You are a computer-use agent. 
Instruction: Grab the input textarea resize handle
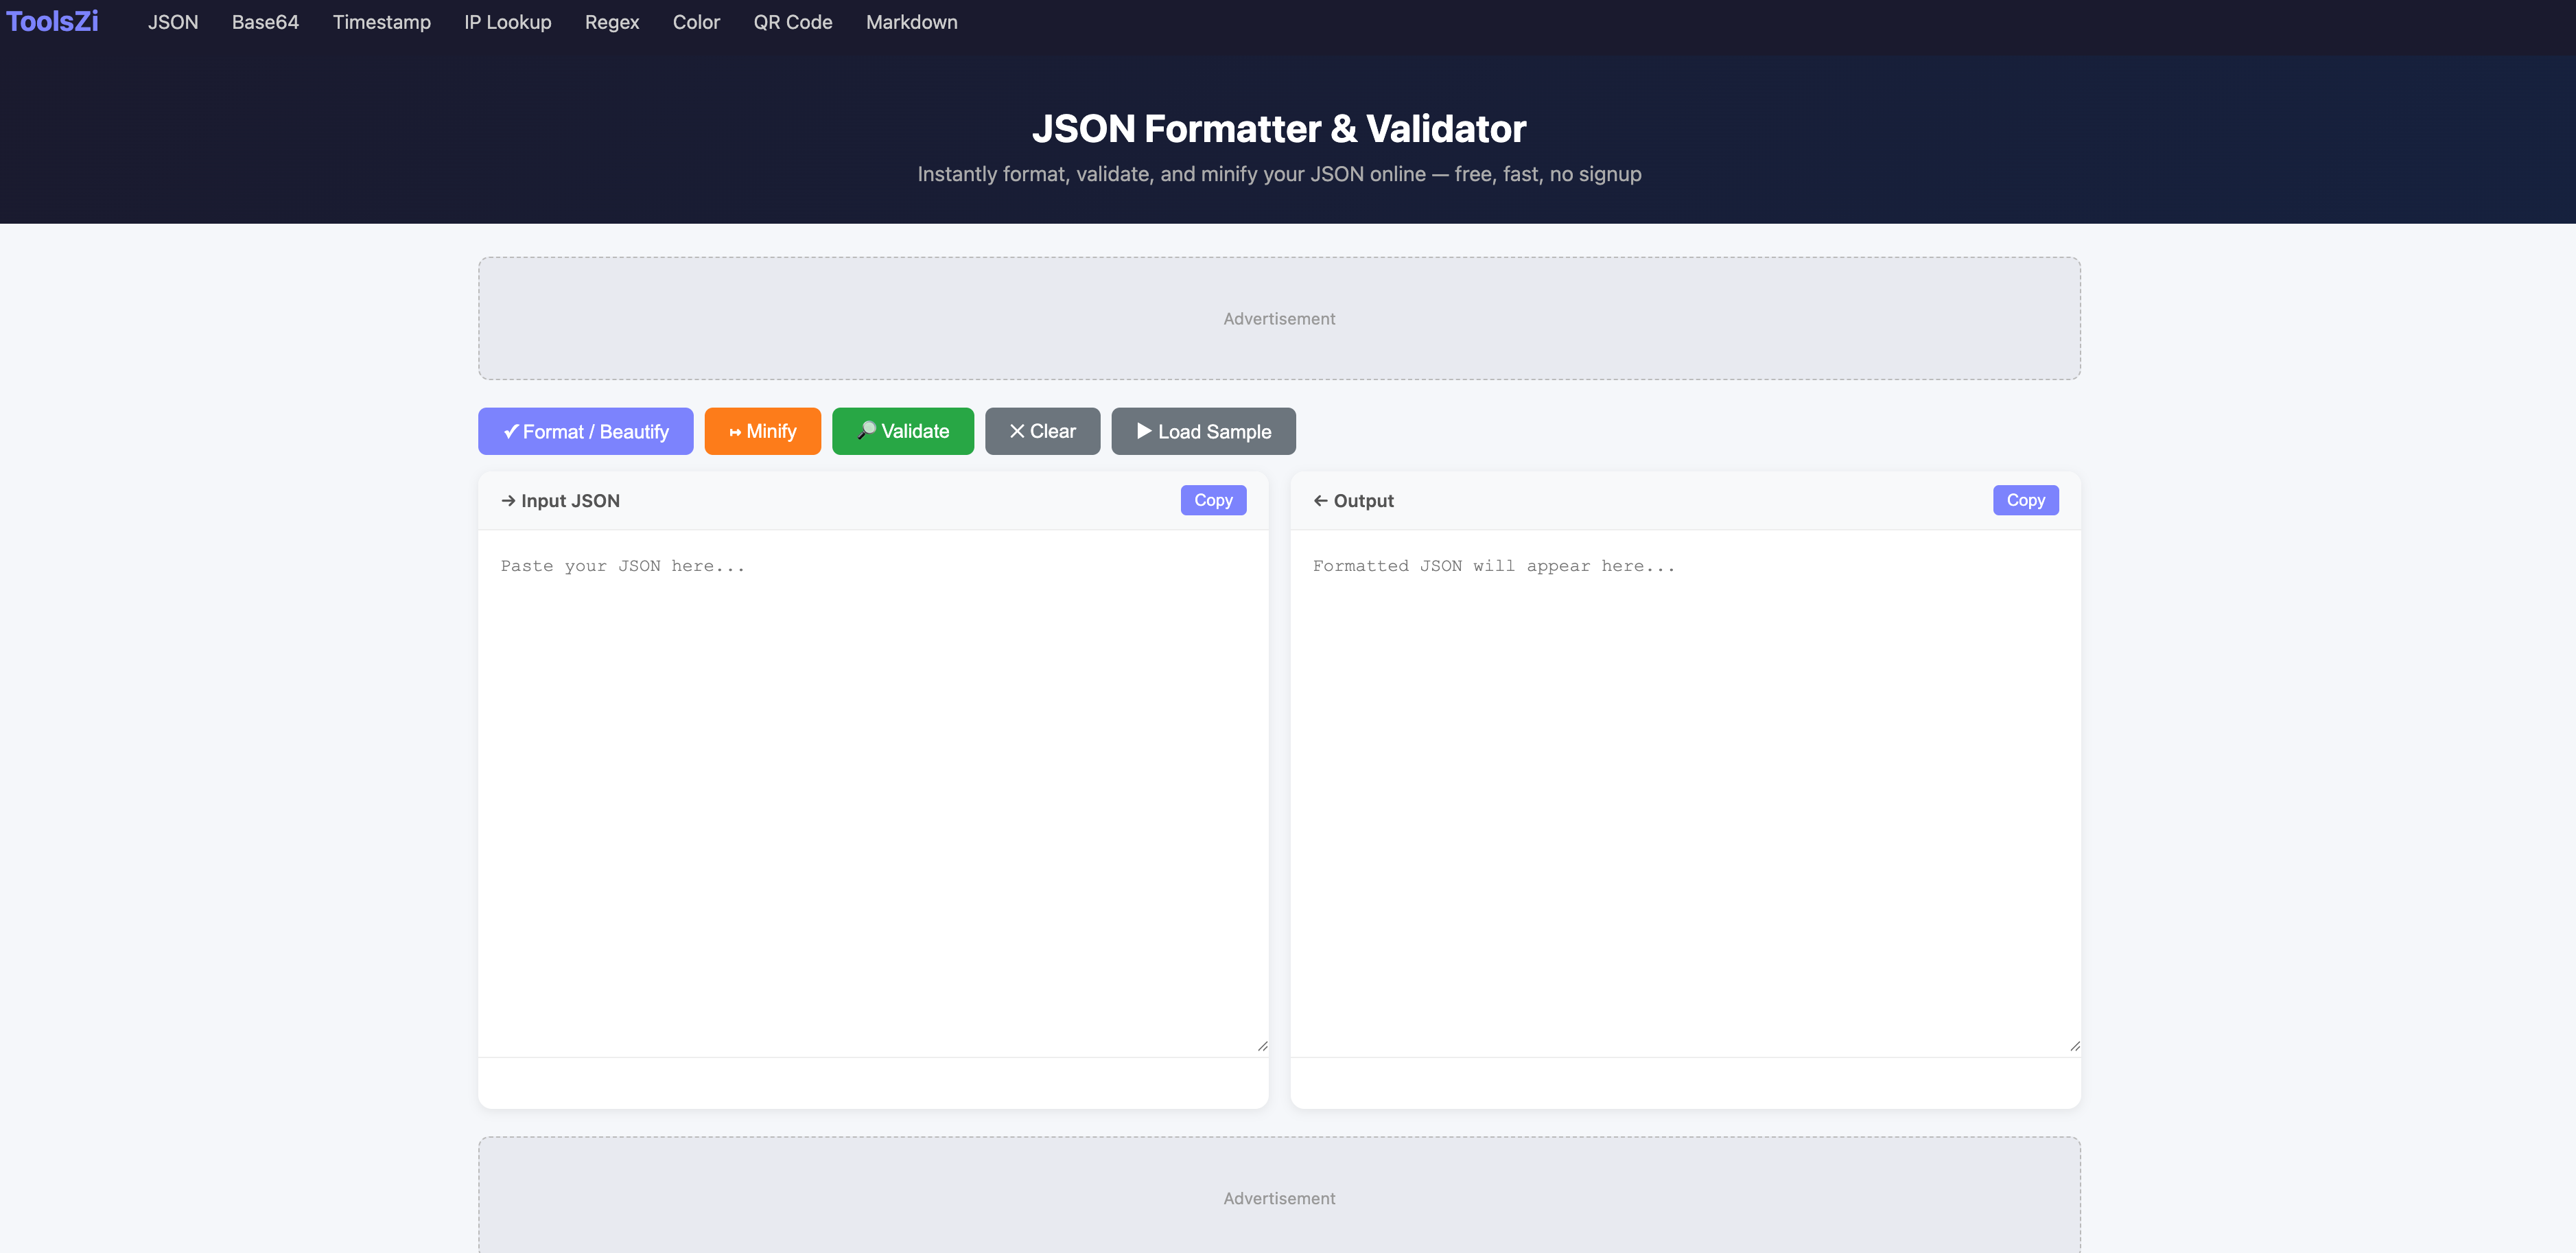coord(1262,1046)
